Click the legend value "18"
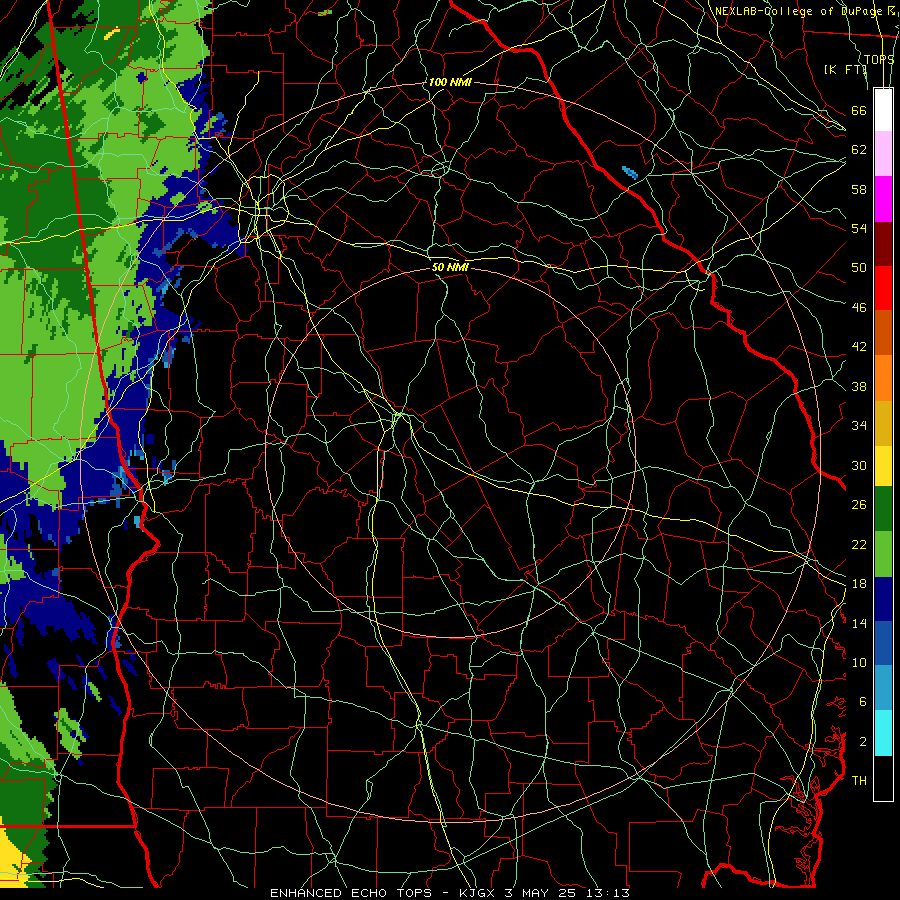 pos(859,584)
